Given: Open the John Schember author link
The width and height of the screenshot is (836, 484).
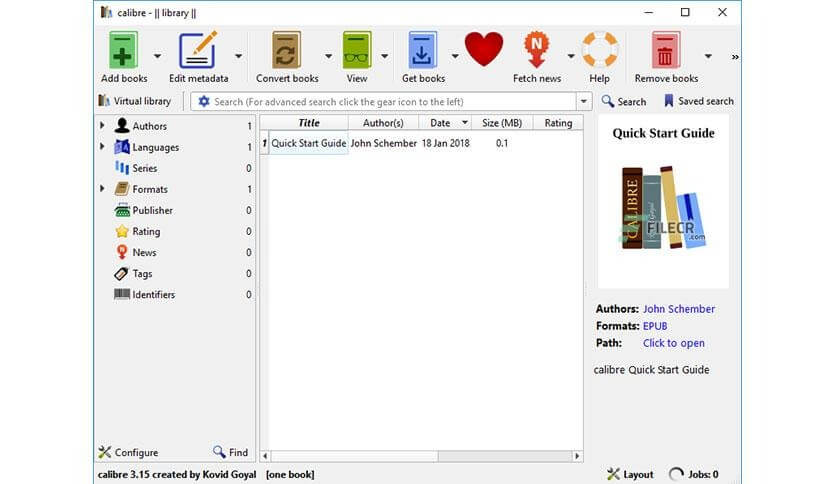Looking at the screenshot, I should click(x=678, y=309).
